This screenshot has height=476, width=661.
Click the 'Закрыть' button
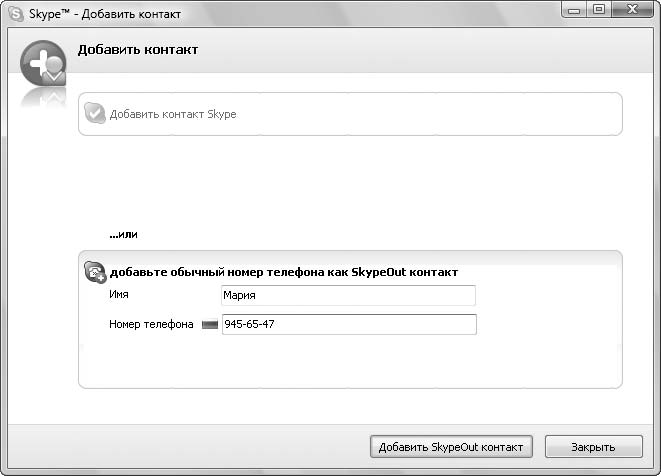(594, 447)
